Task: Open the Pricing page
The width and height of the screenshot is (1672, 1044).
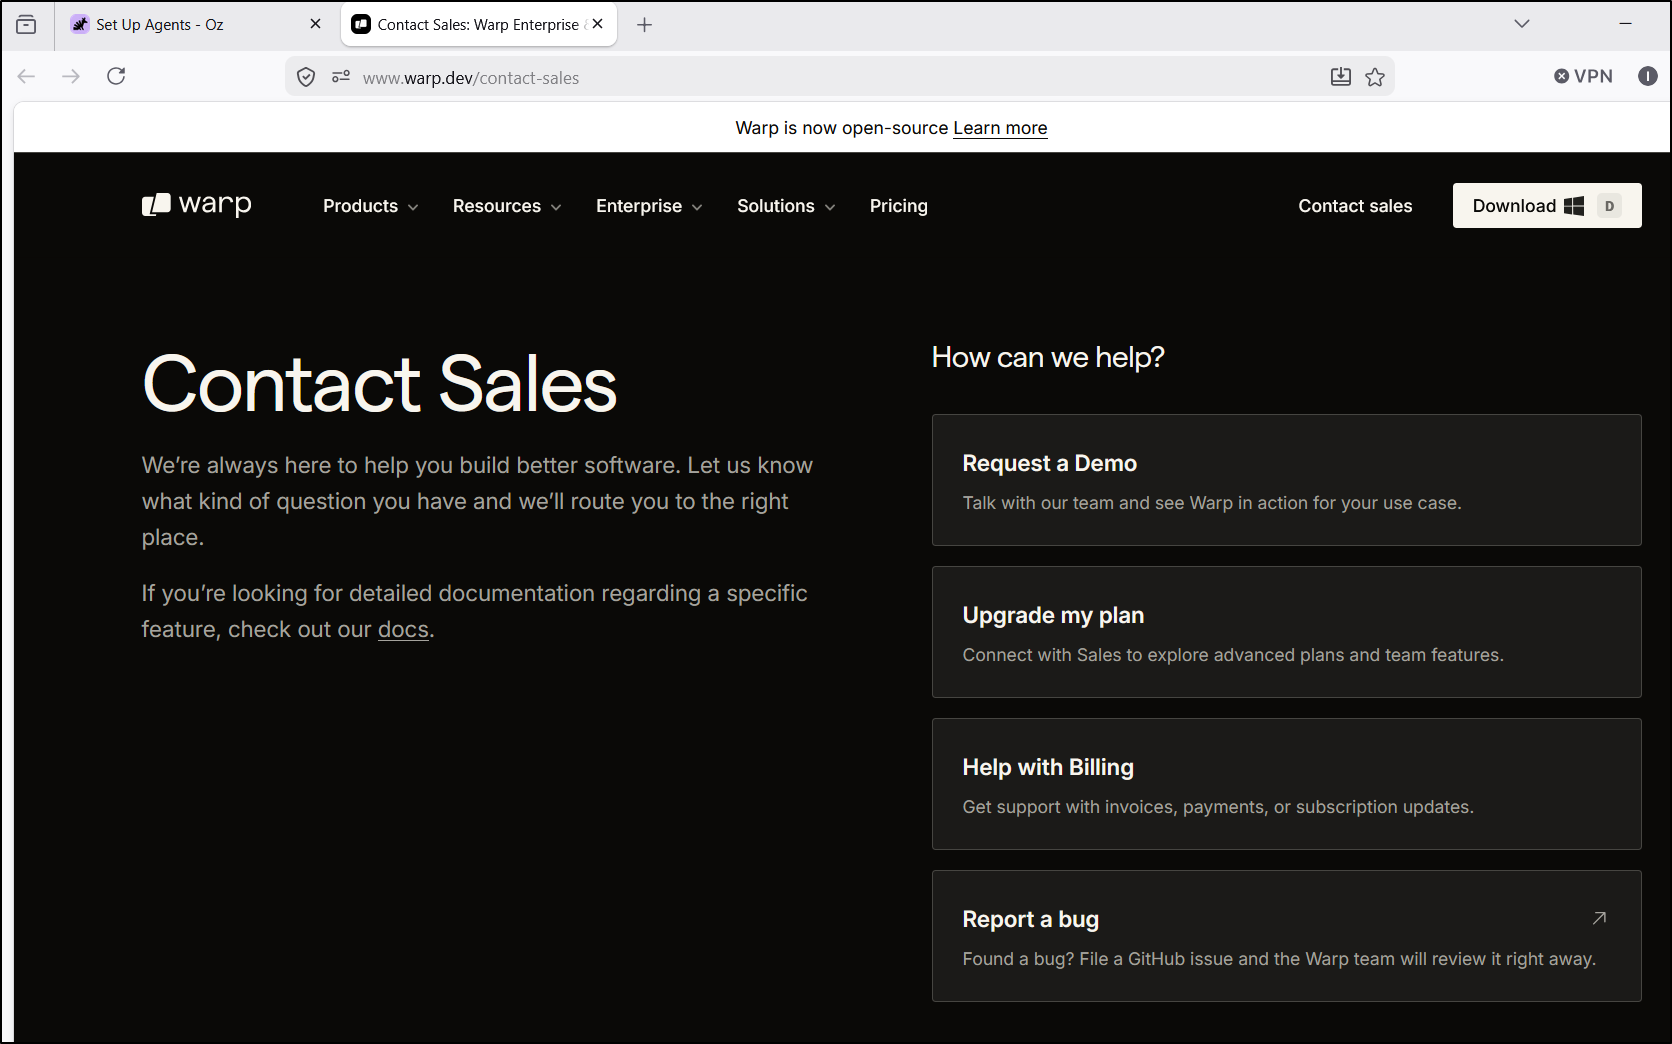Action: (x=899, y=206)
